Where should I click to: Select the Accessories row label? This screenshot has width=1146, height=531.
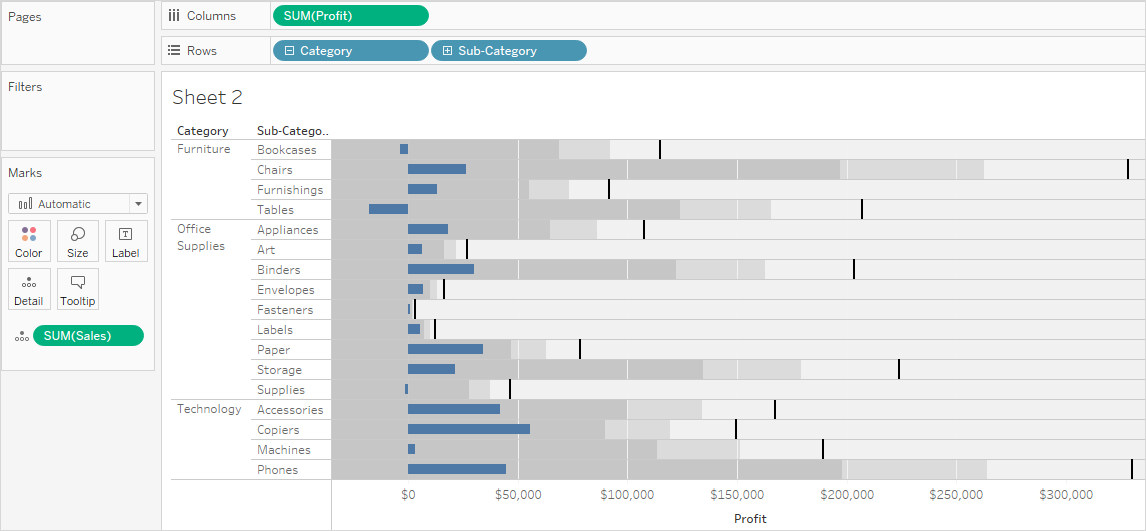coord(289,410)
